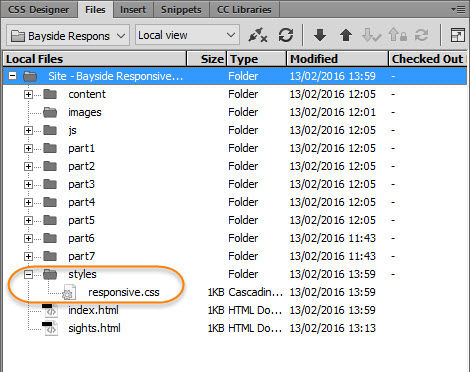Screen dimensions: 470x372
Task: Click the site root folder icon
Action: 30,76
